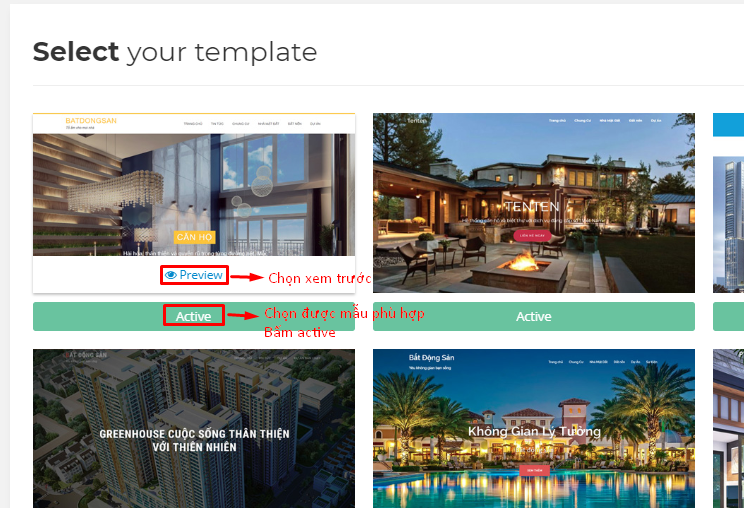Activate the BATDONGSAN template with Active button
The width and height of the screenshot is (744, 508).
point(194,316)
